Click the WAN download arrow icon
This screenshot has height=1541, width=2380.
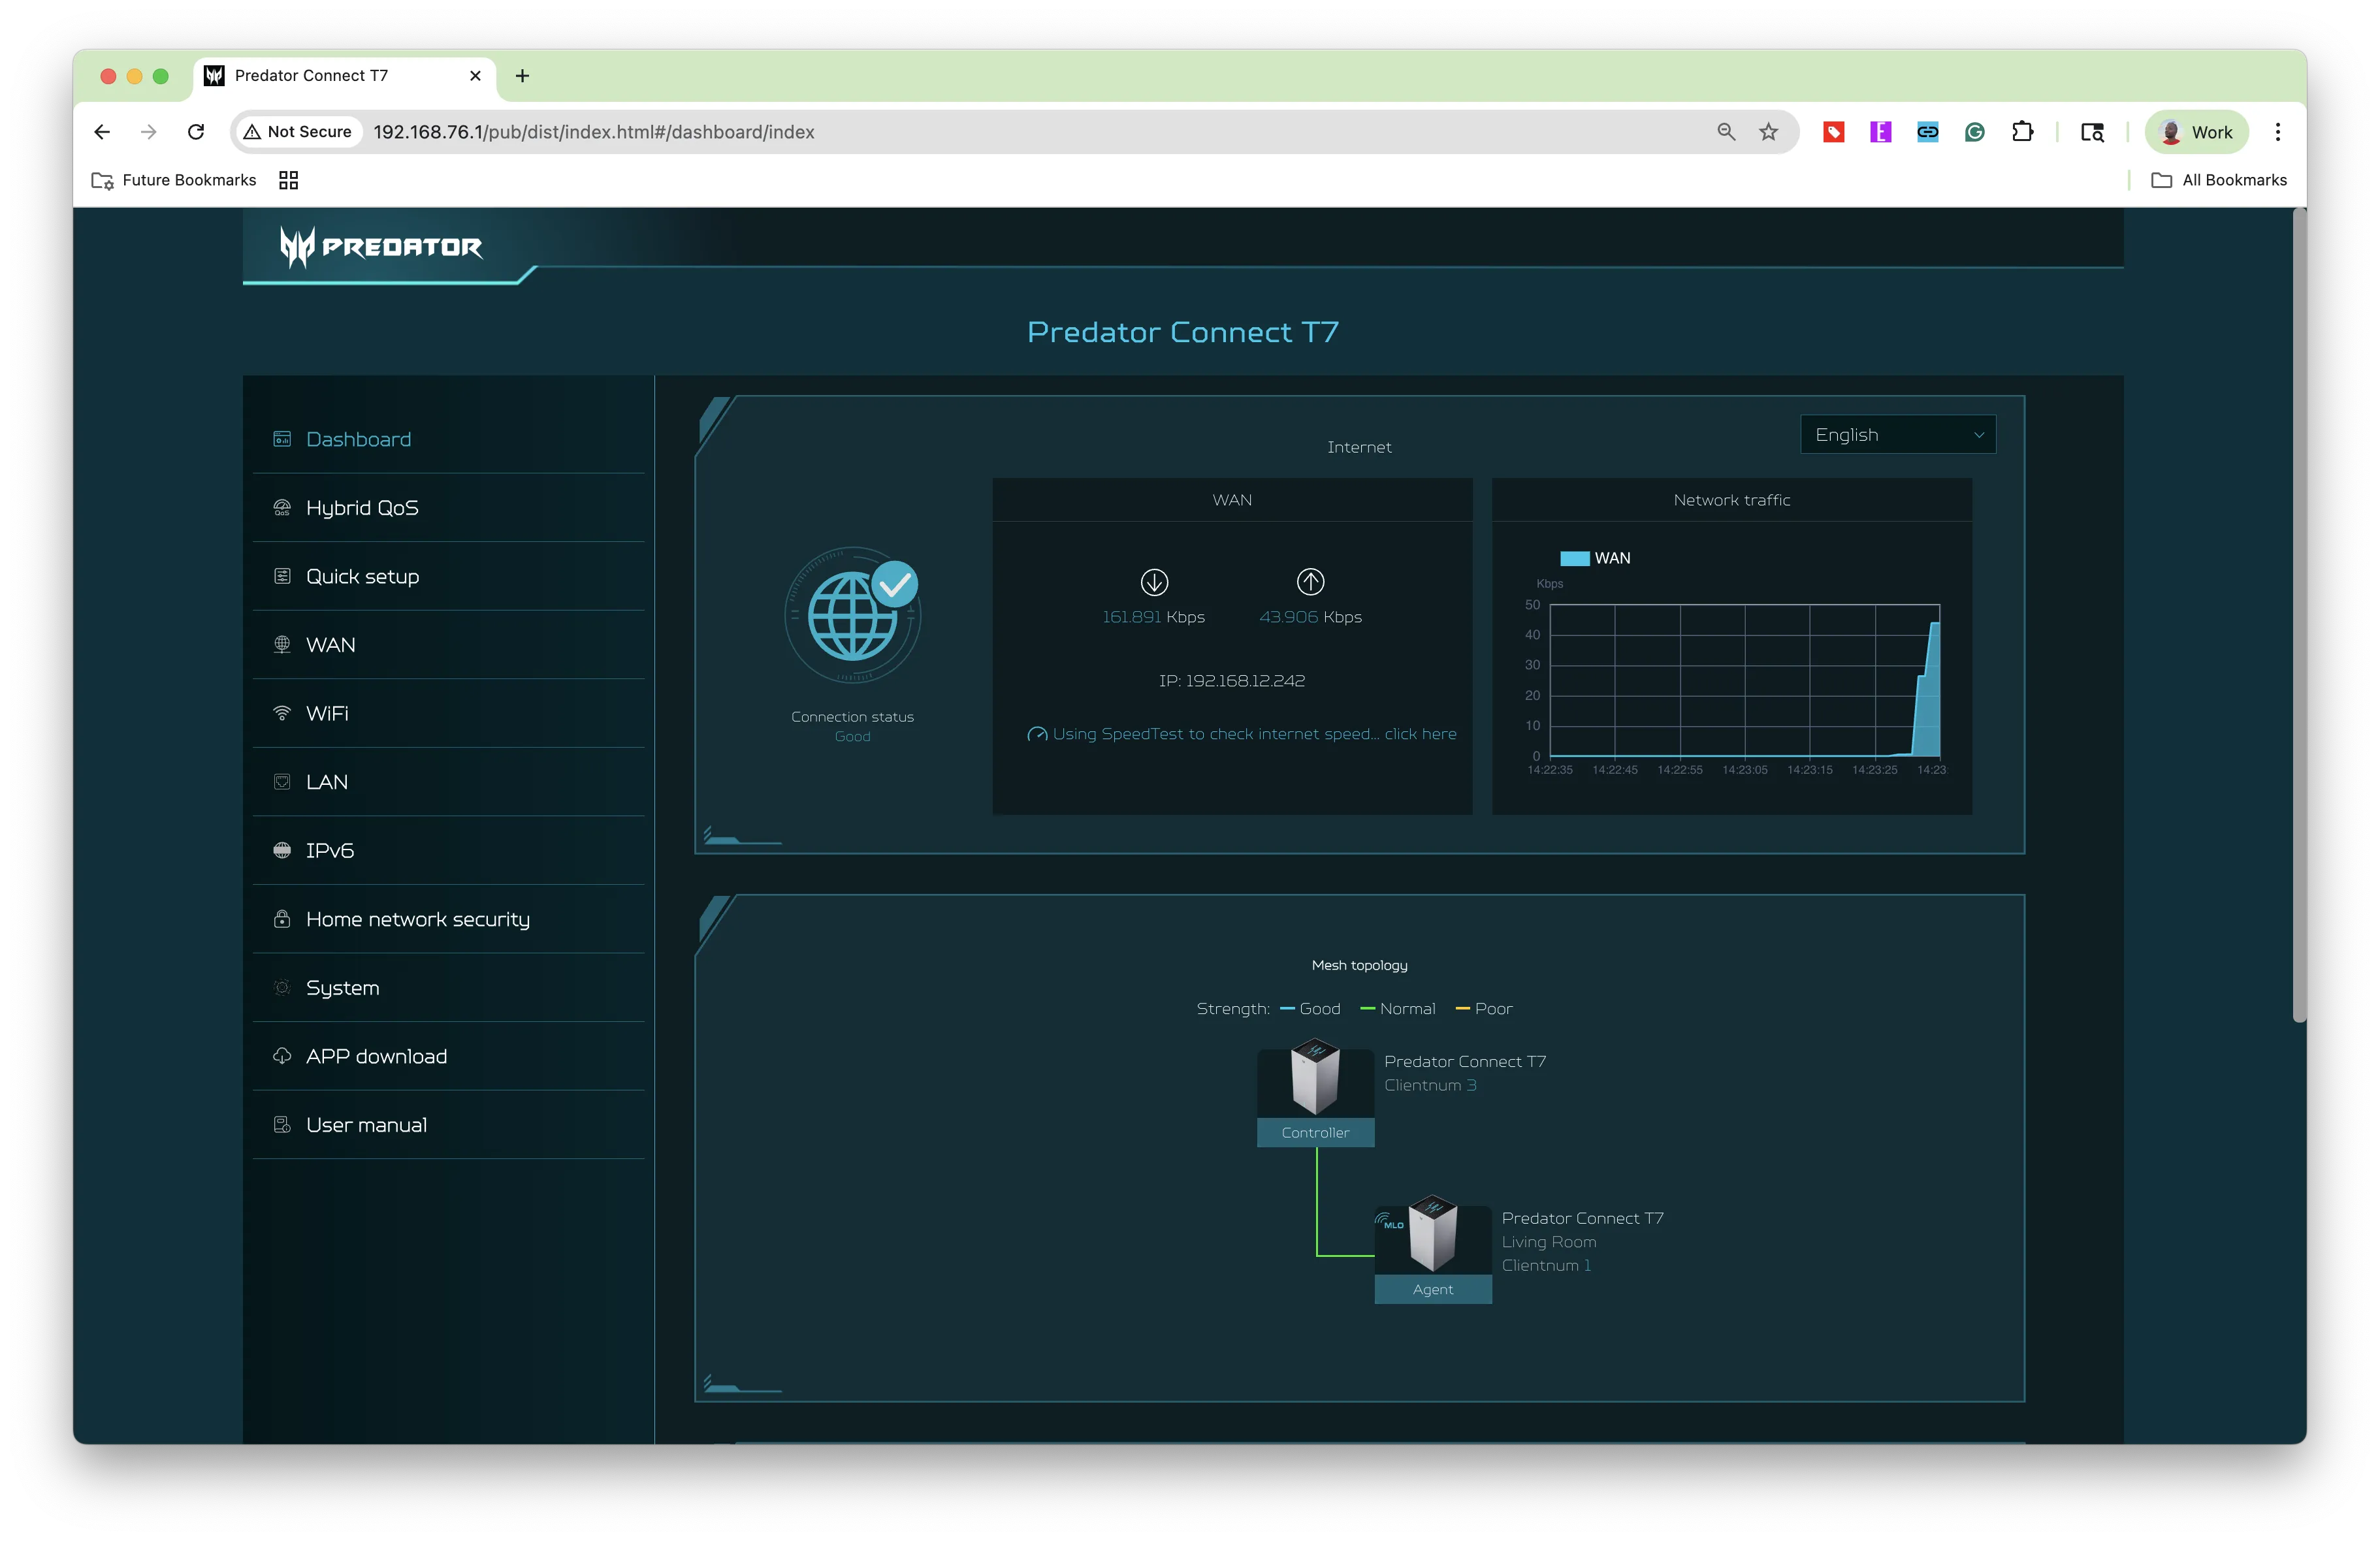coord(1154,582)
